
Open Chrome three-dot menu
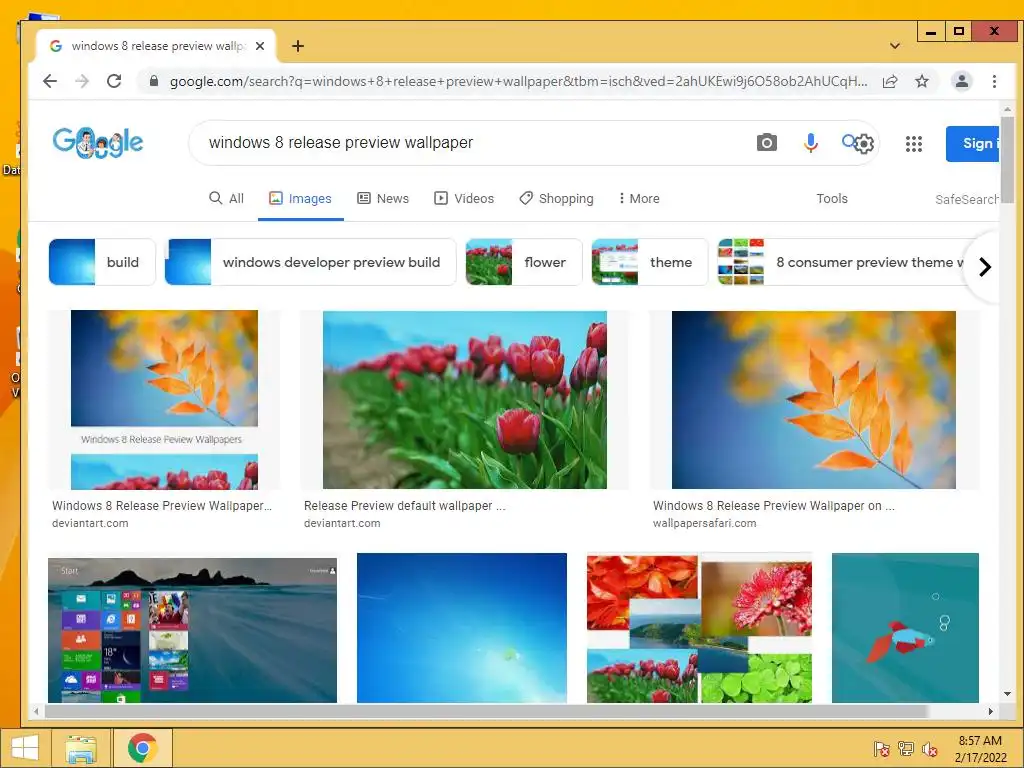(994, 81)
